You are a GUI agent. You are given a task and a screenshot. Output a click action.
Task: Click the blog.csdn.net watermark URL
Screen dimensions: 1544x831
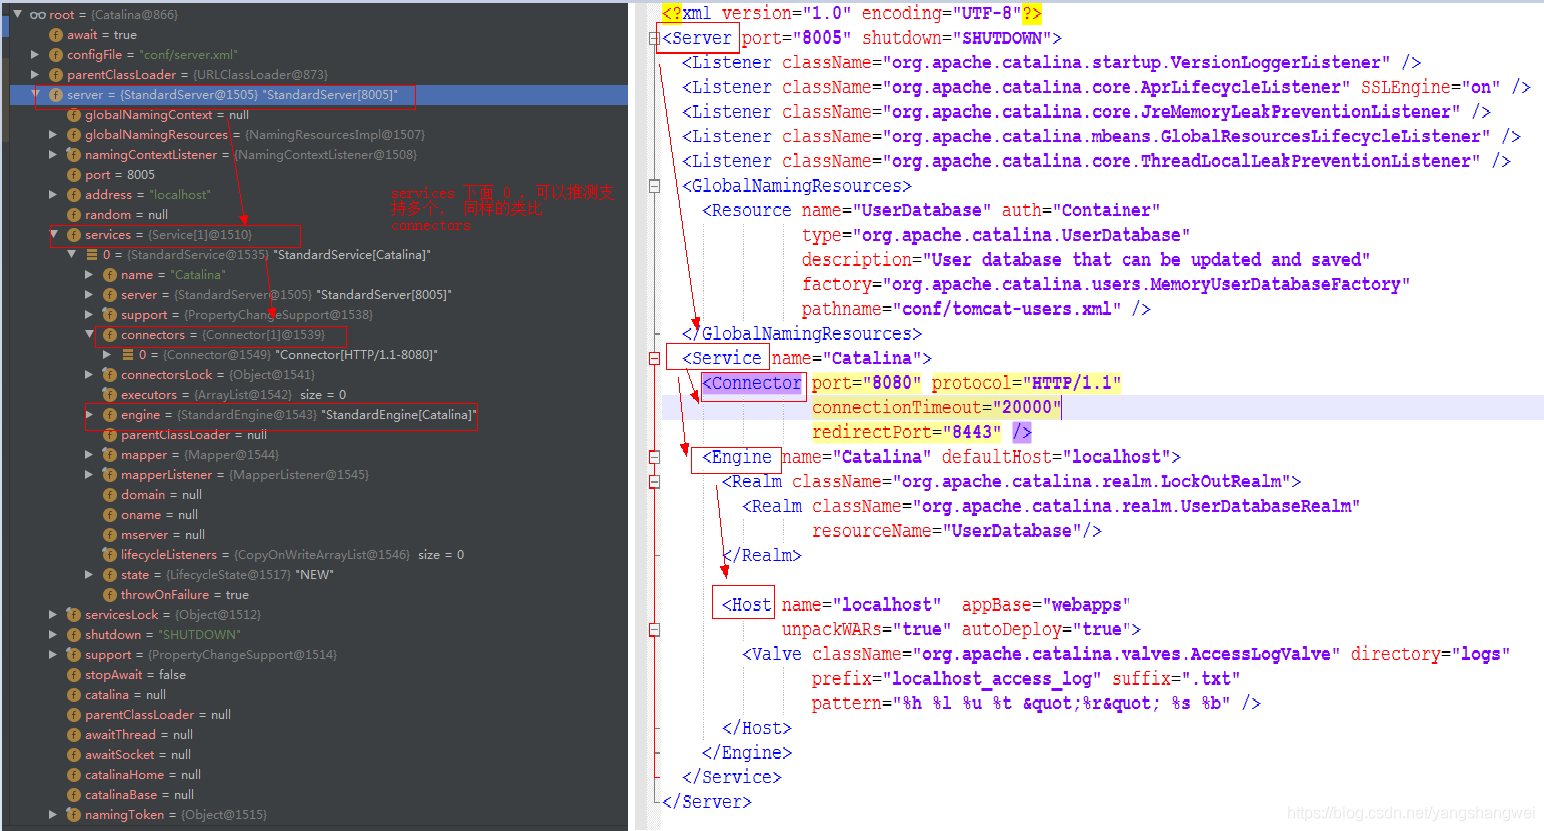[x=1410, y=813]
